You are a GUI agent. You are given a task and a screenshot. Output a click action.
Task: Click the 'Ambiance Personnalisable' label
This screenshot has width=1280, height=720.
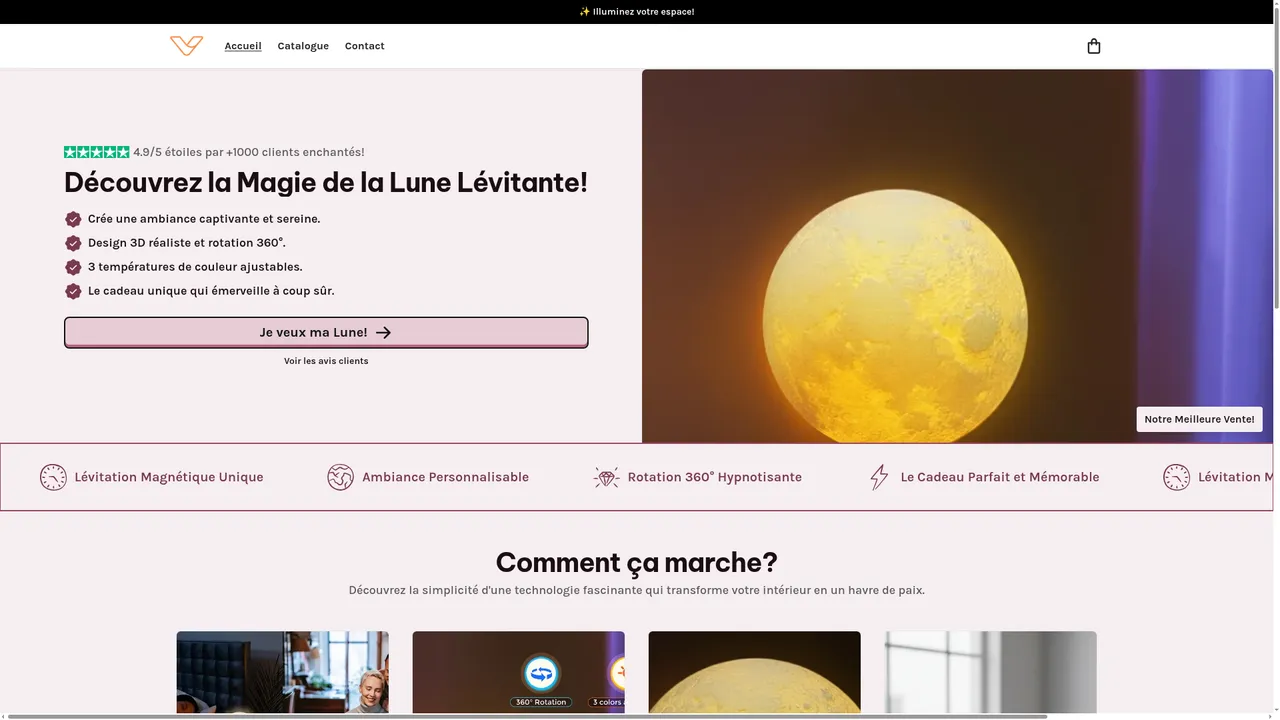[x=445, y=477]
